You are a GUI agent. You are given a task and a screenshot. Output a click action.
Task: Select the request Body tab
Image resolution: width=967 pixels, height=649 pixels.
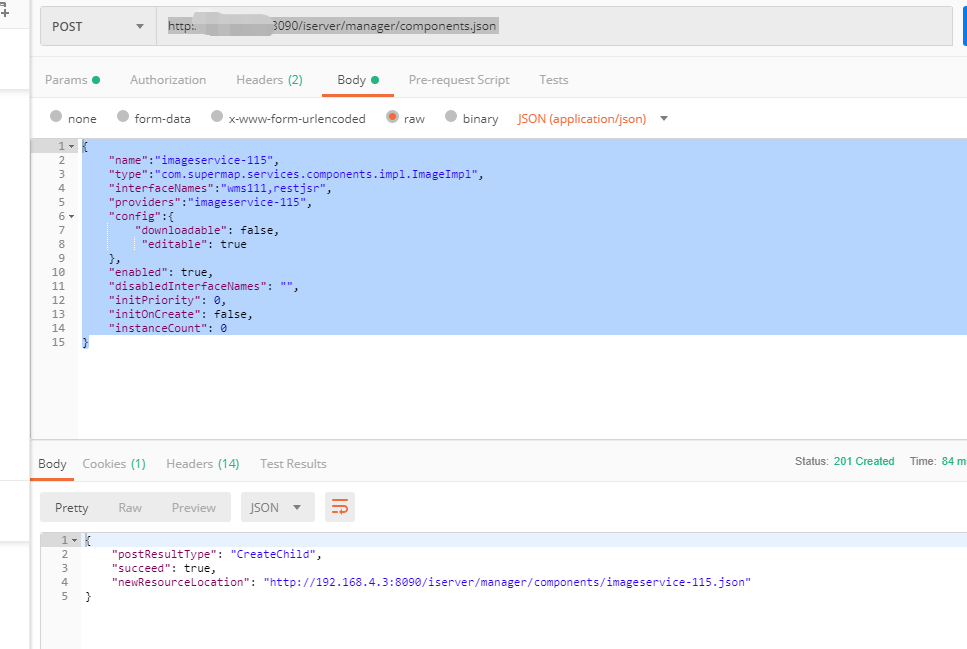(358, 80)
